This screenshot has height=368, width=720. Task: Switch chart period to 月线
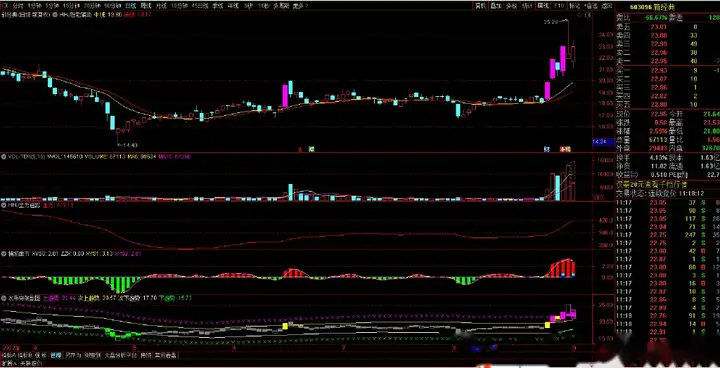(x=161, y=6)
